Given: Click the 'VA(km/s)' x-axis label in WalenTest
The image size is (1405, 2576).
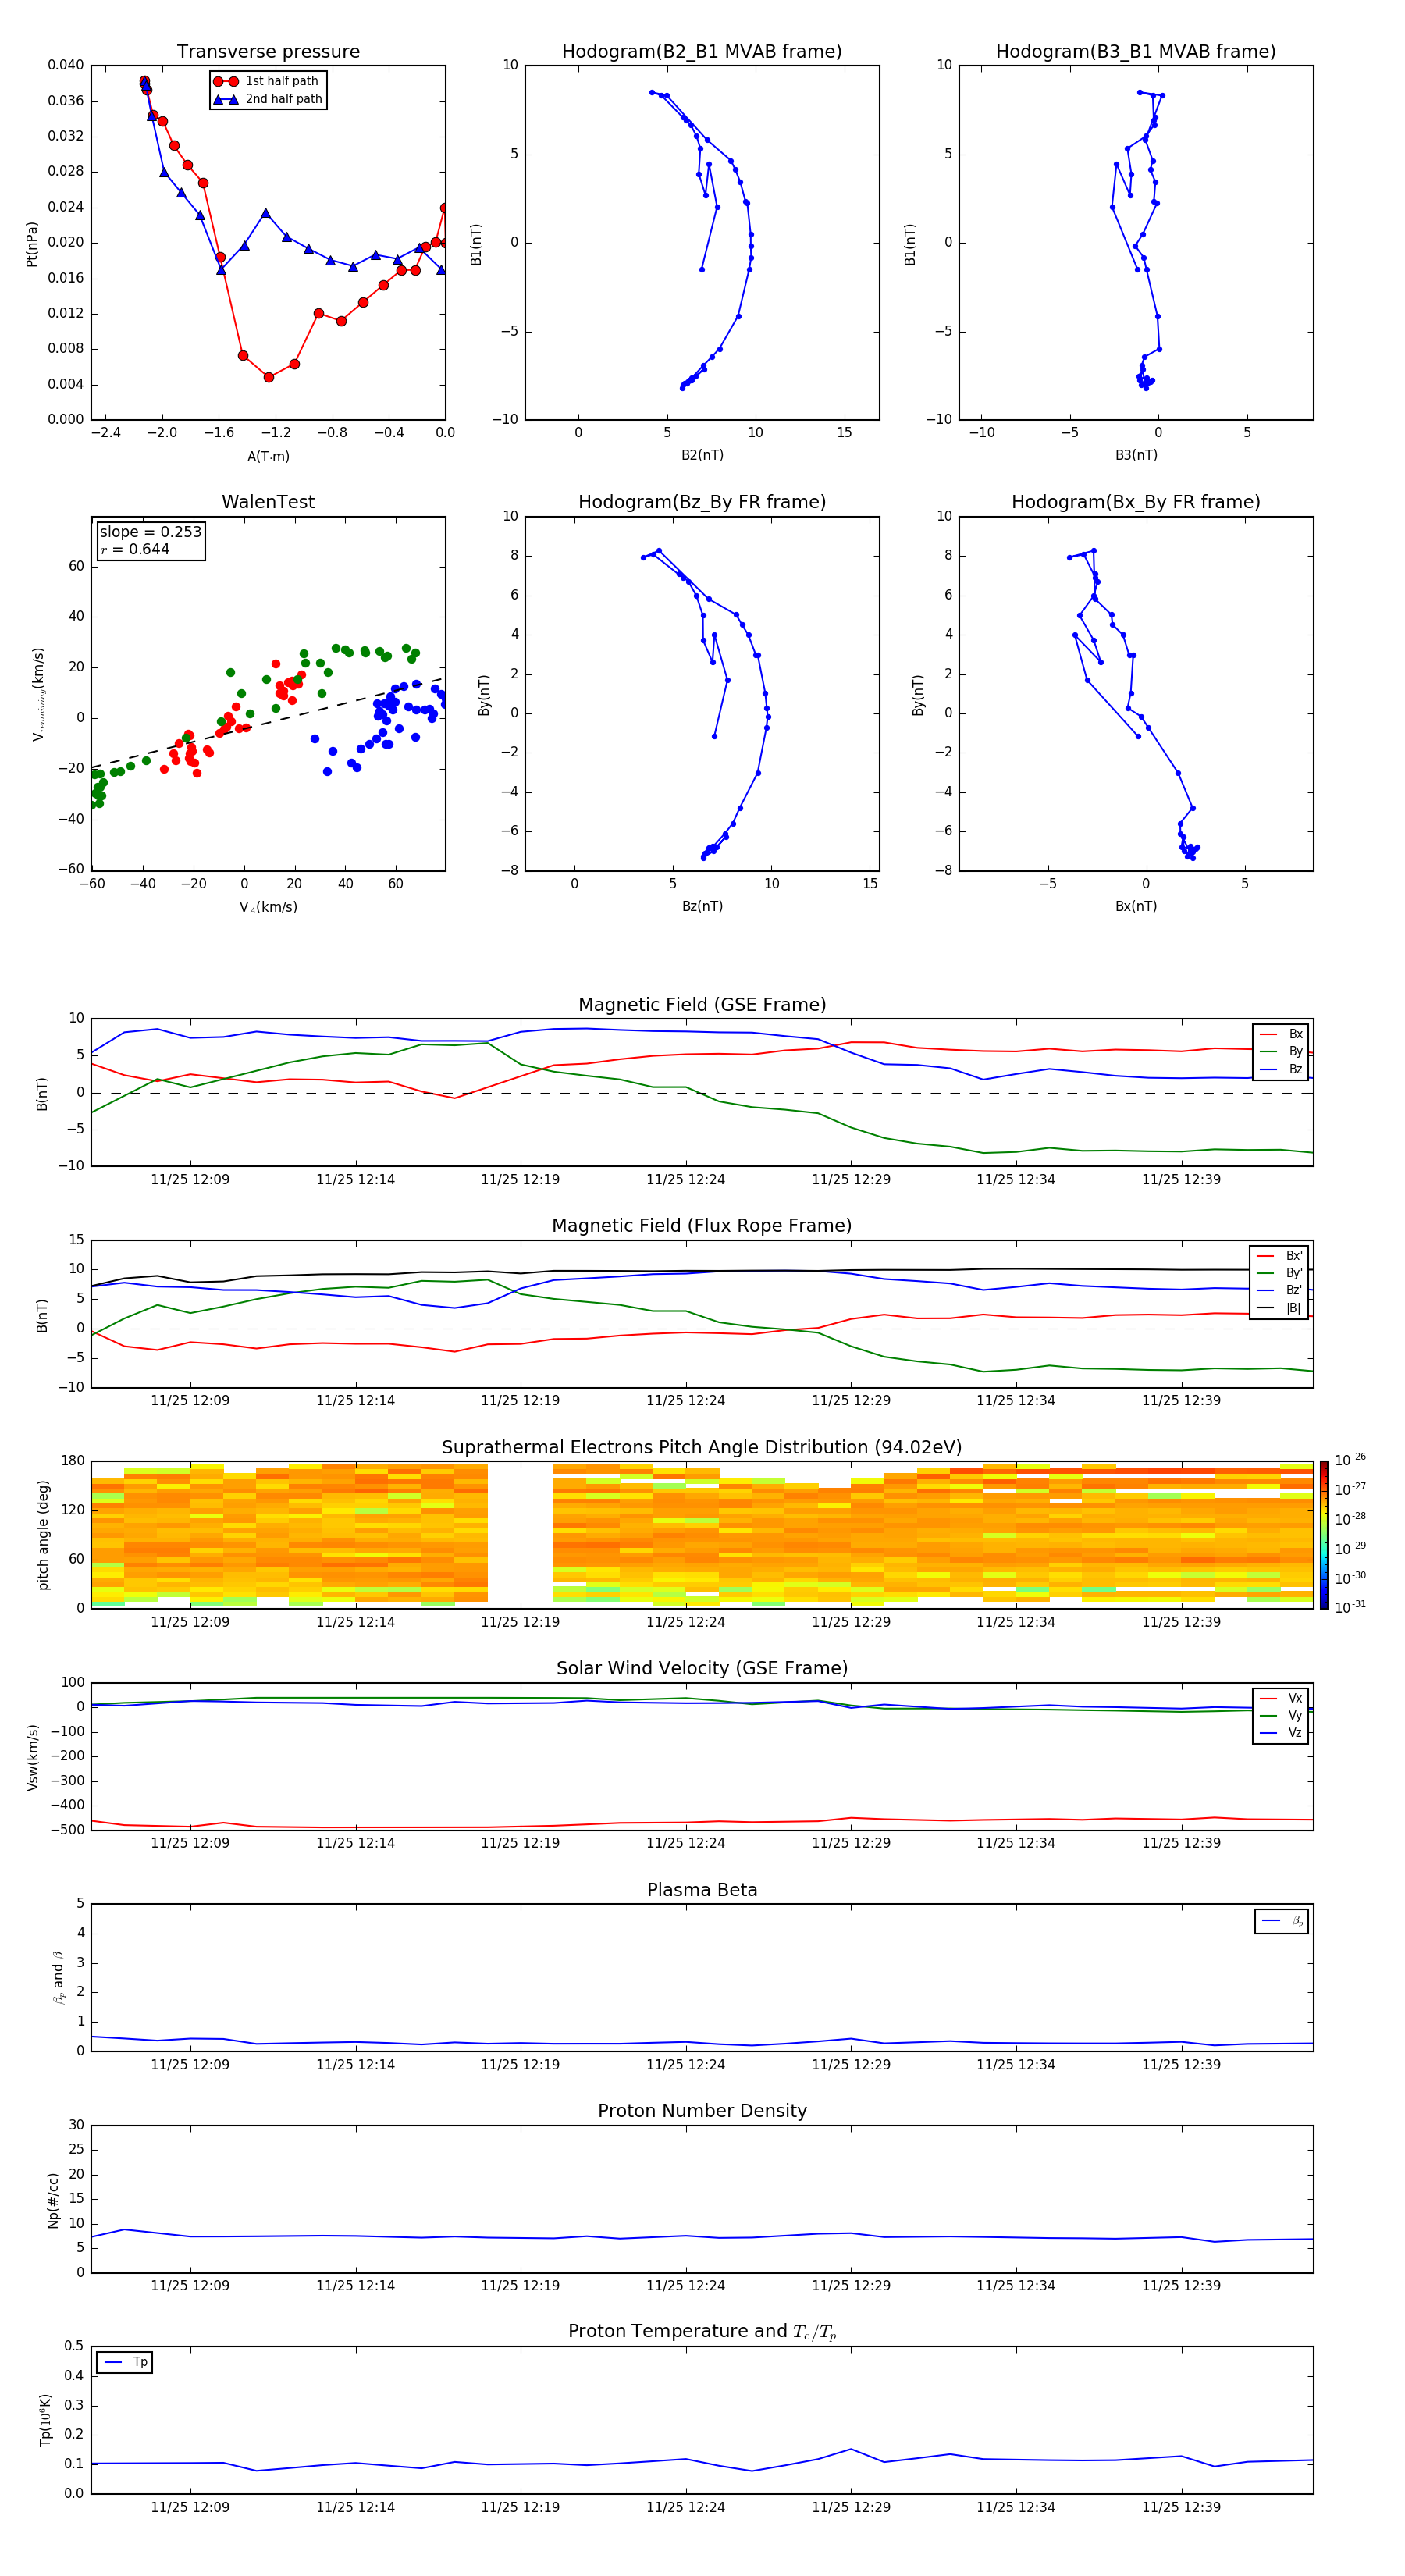Looking at the screenshot, I should [268, 907].
